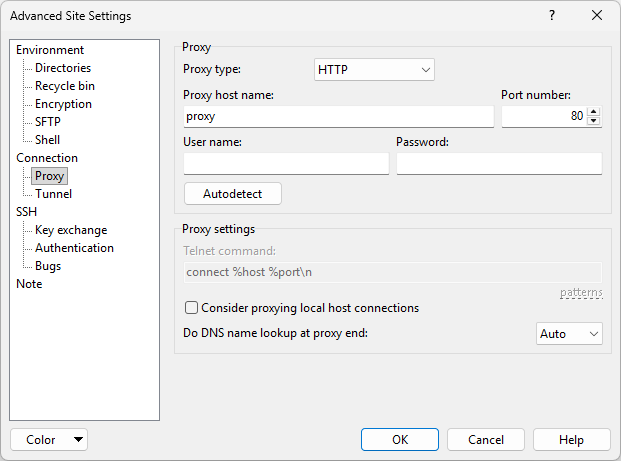Viewport: 621px width, 461px height.
Task: Open Key exchange settings under SSH
Action: click(x=71, y=230)
